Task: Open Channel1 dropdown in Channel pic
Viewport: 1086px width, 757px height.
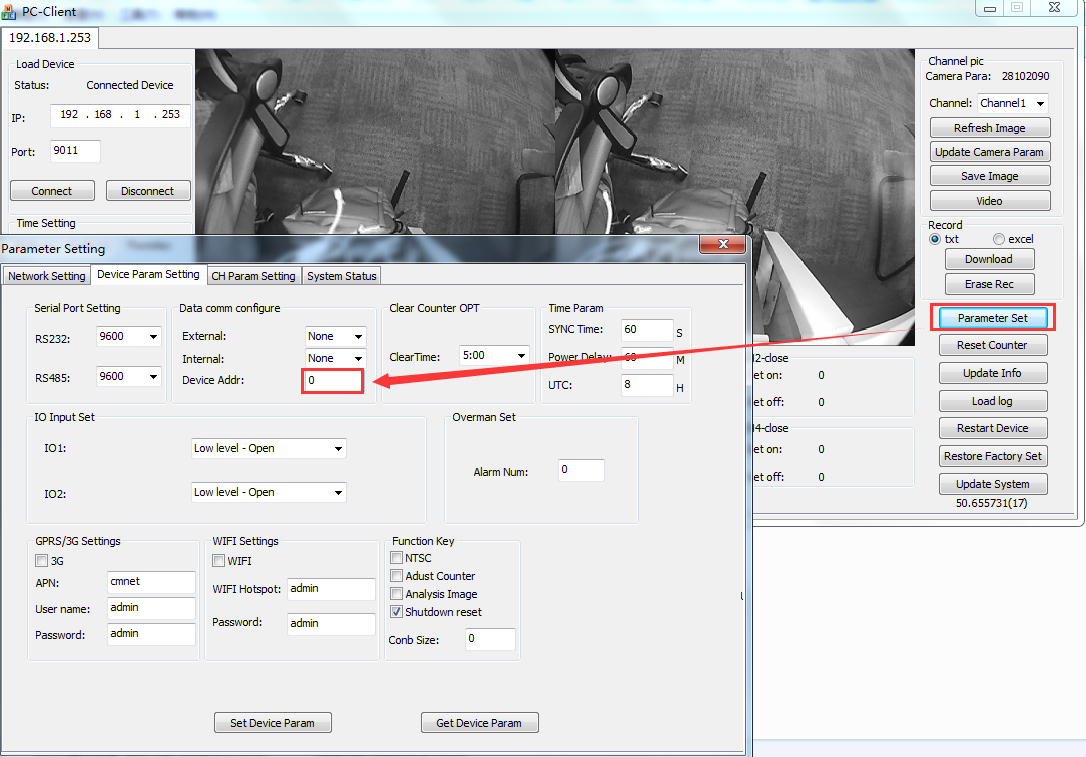Action: (x=1040, y=103)
